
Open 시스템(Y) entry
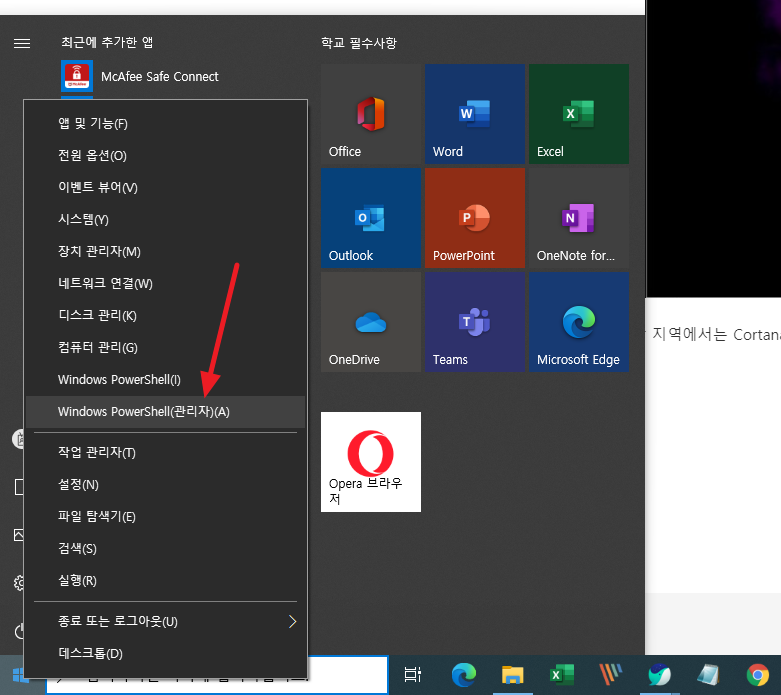click(165, 219)
